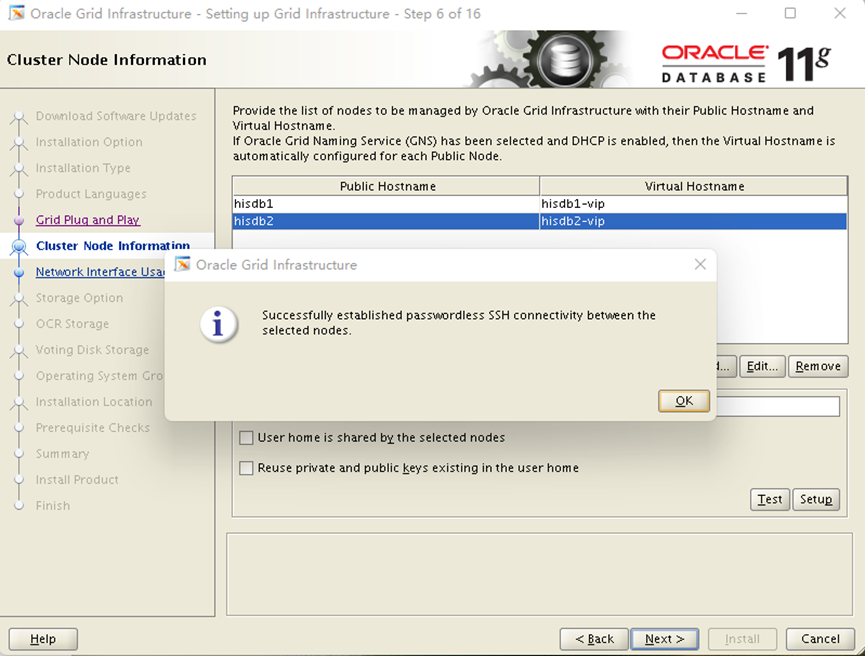Click the OCR Storage step
The height and width of the screenshot is (656, 865).
[x=72, y=324]
